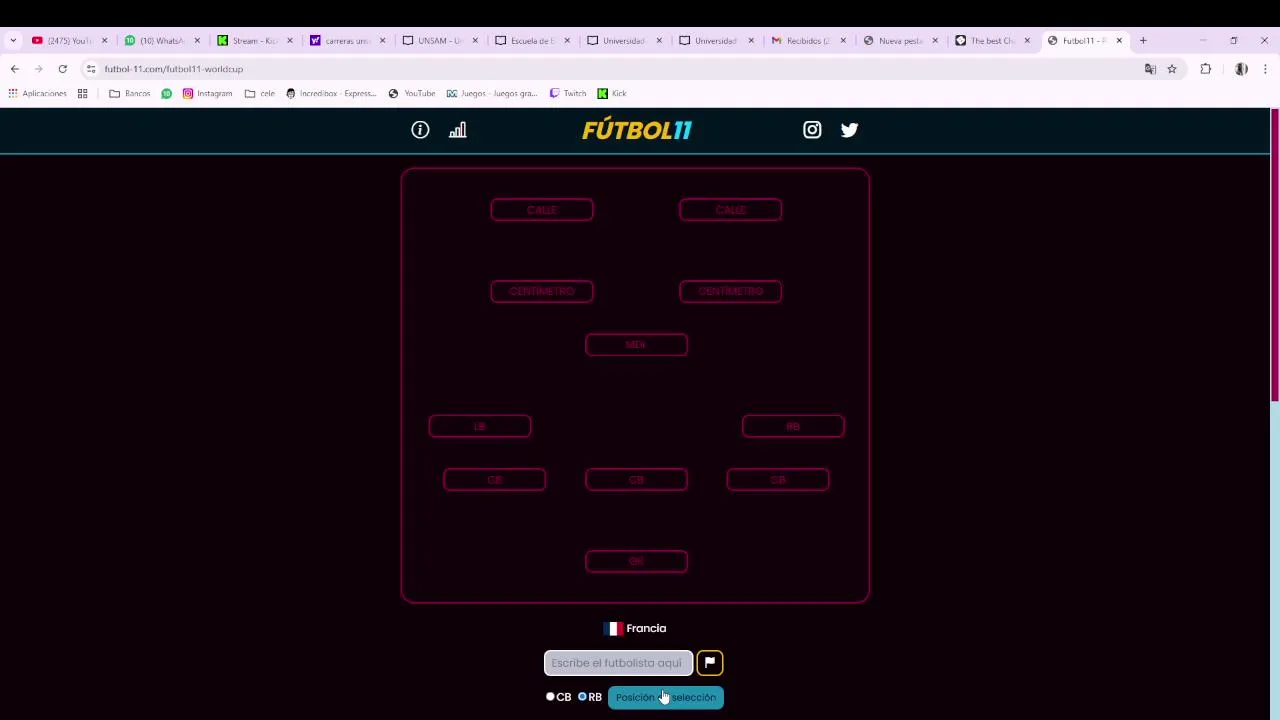This screenshot has width=1280, height=720.
Task: Close the Stream - Kick tab
Action: coord(290,41)
